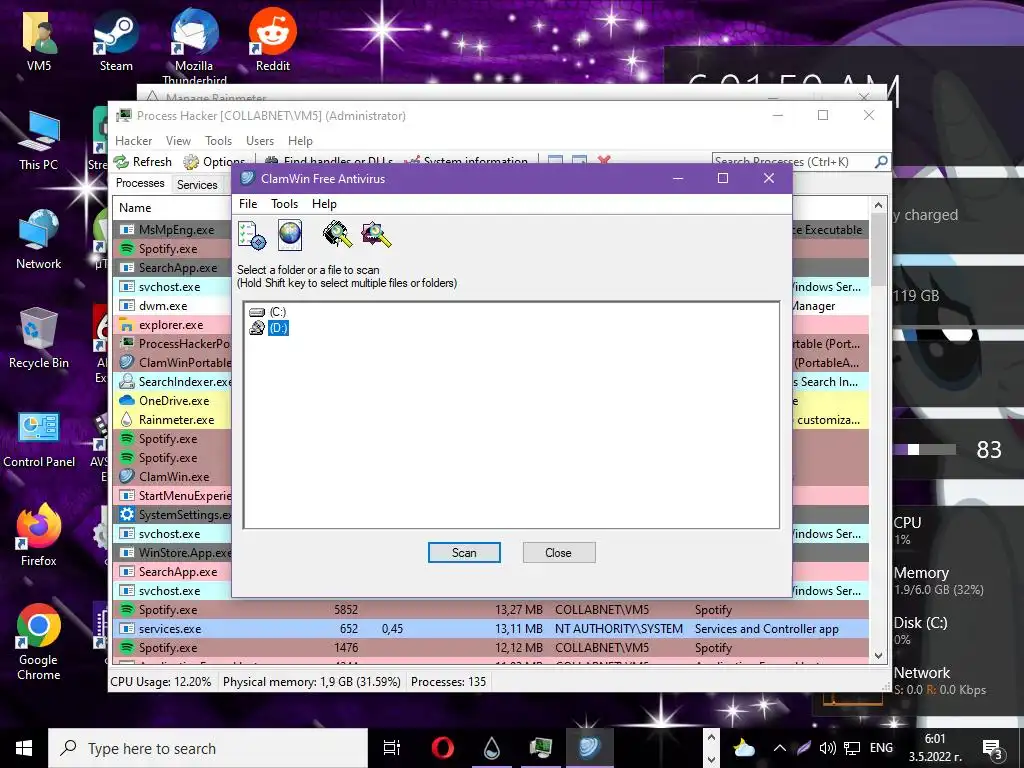
Task: Open the Process Hacker Help menu
Action: tap(300, 140)
